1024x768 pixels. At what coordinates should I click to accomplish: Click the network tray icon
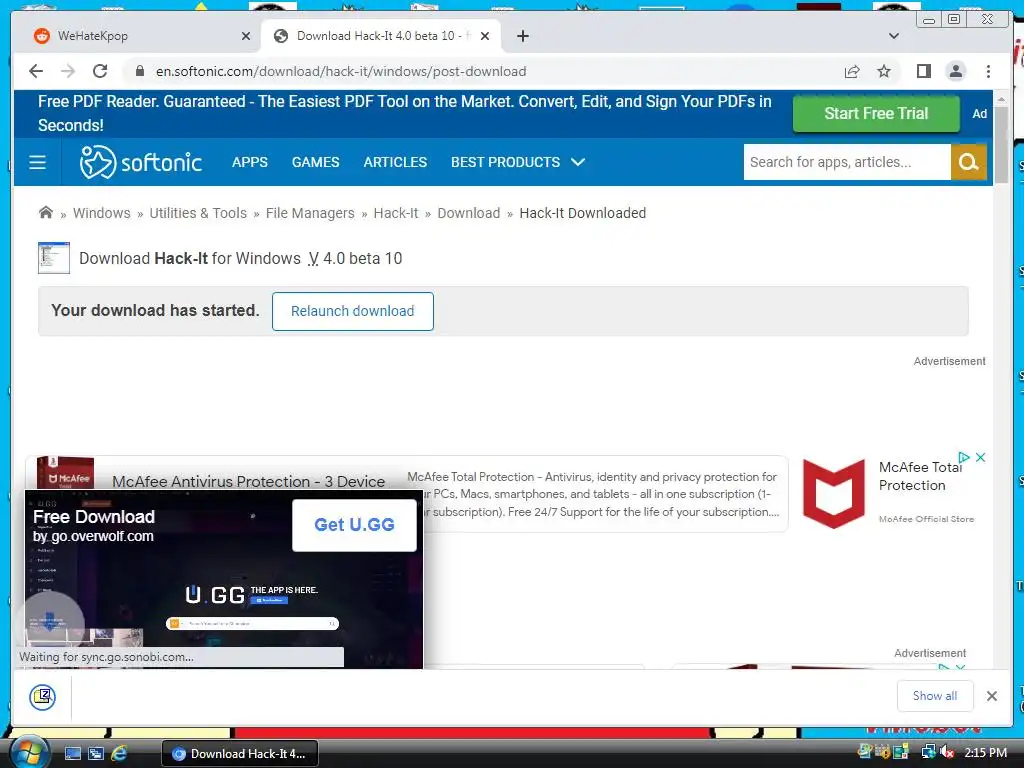click(927, 753)
